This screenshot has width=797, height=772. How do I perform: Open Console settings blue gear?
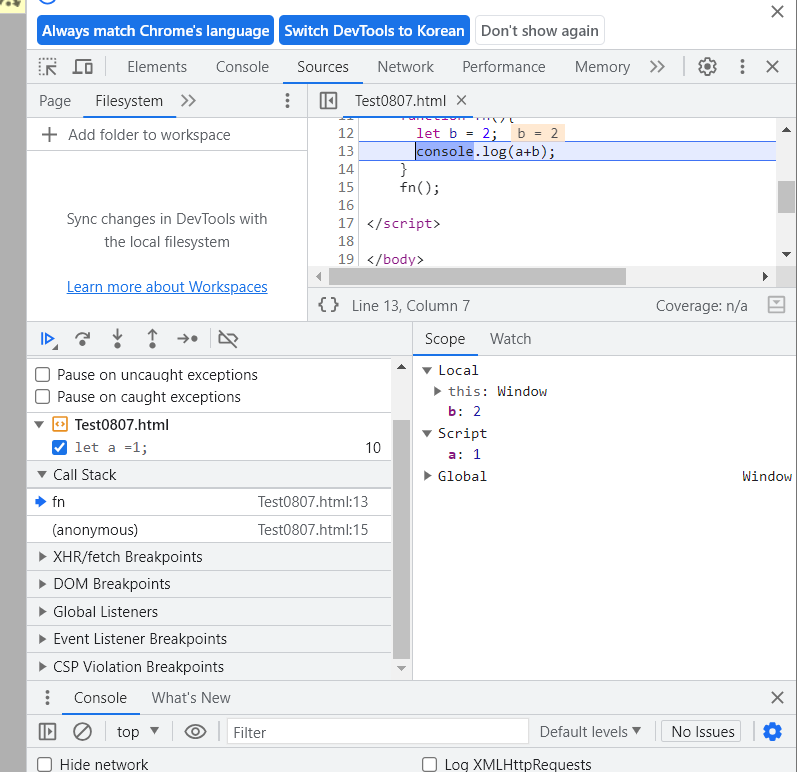pos(772,731)
